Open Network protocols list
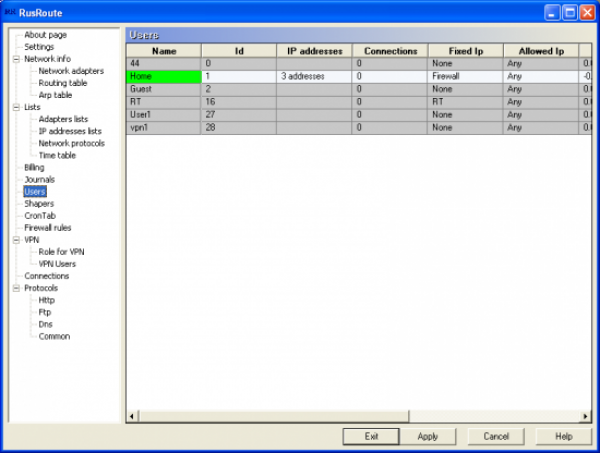 click(72, 143)
